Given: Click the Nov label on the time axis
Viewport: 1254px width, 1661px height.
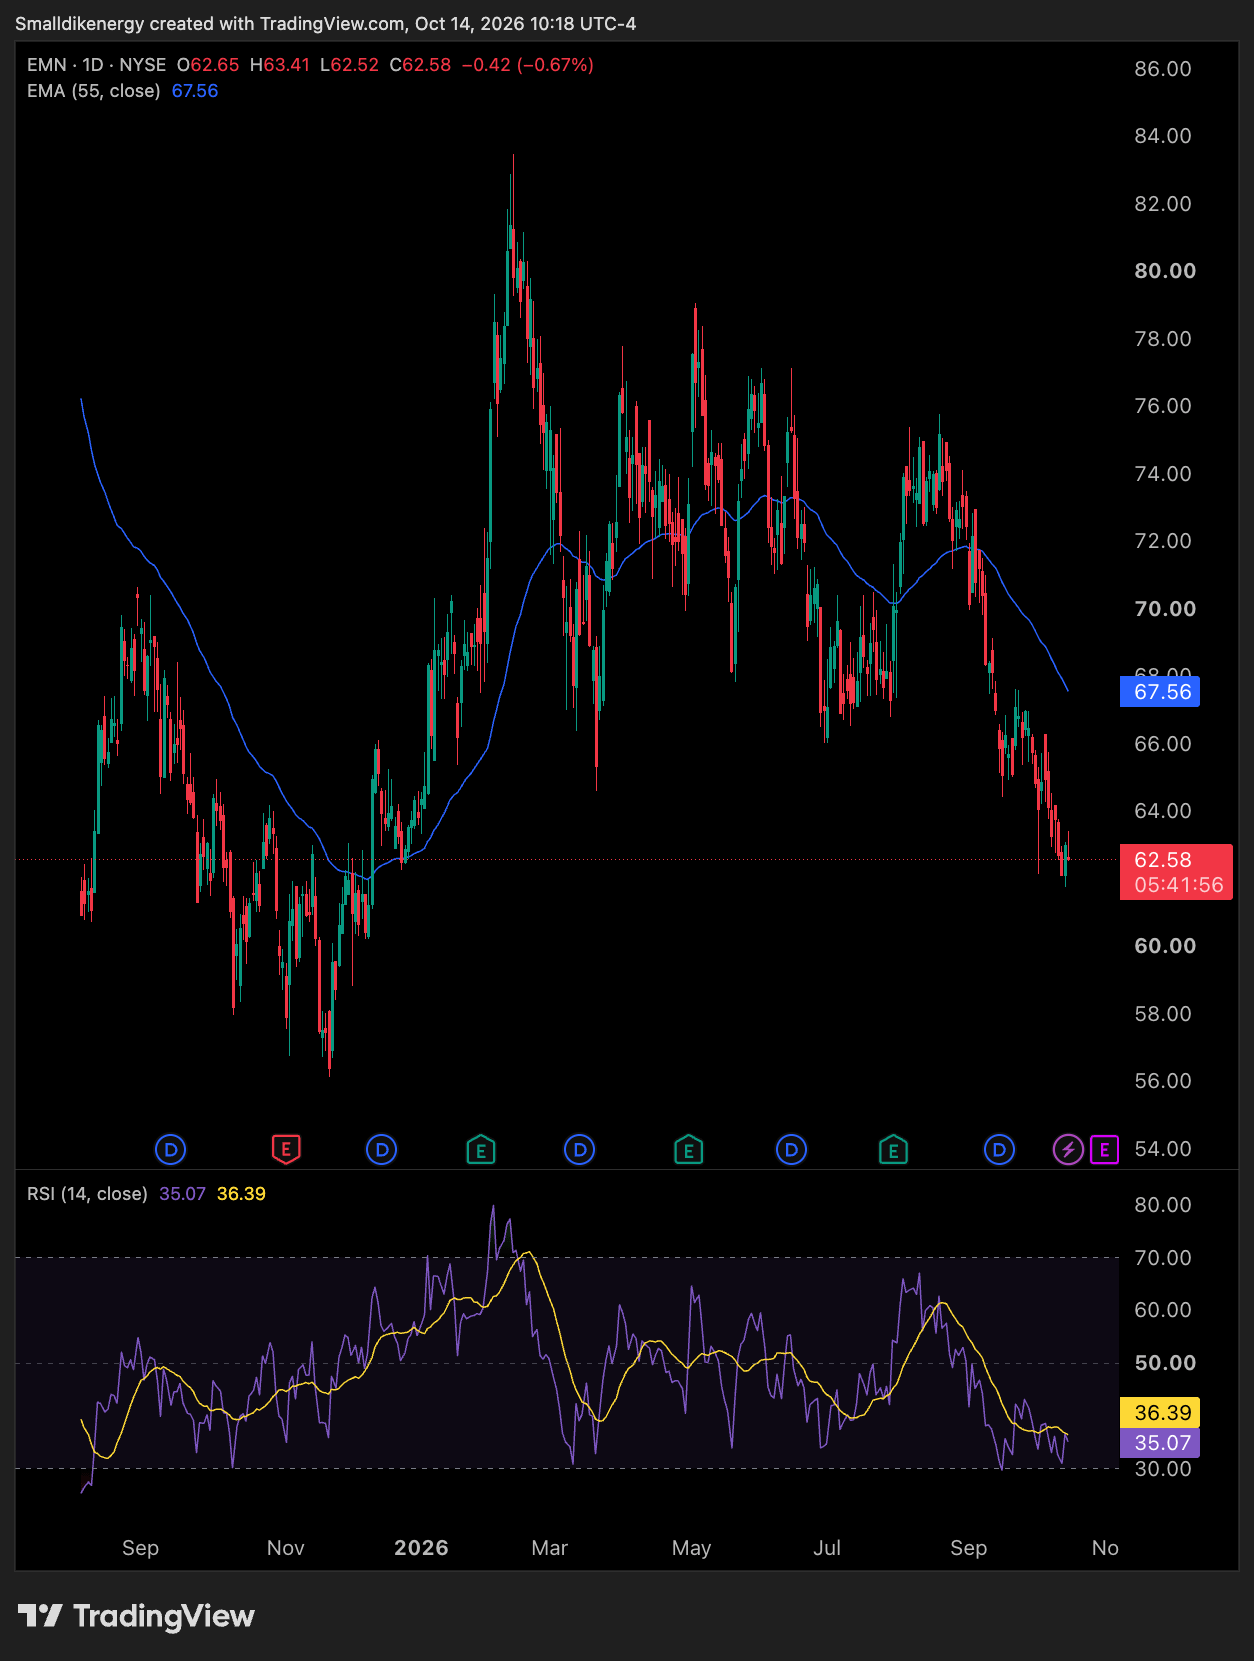Looking at the screenshot, I should pos(286,1548).
